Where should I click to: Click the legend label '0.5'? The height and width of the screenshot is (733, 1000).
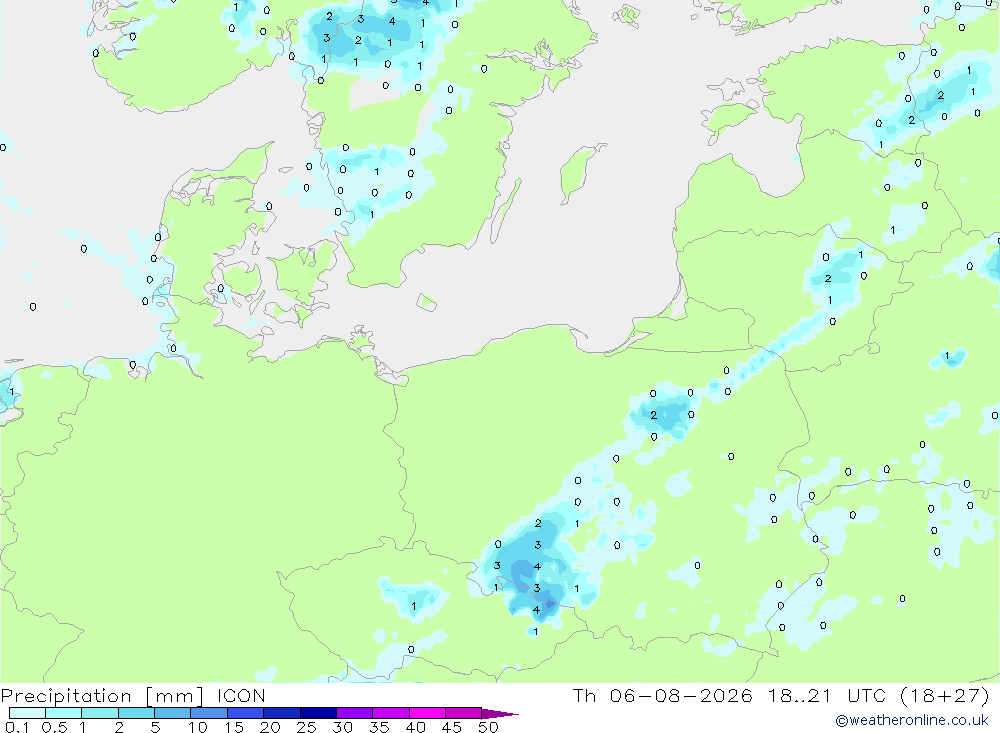tap(54, 727)
